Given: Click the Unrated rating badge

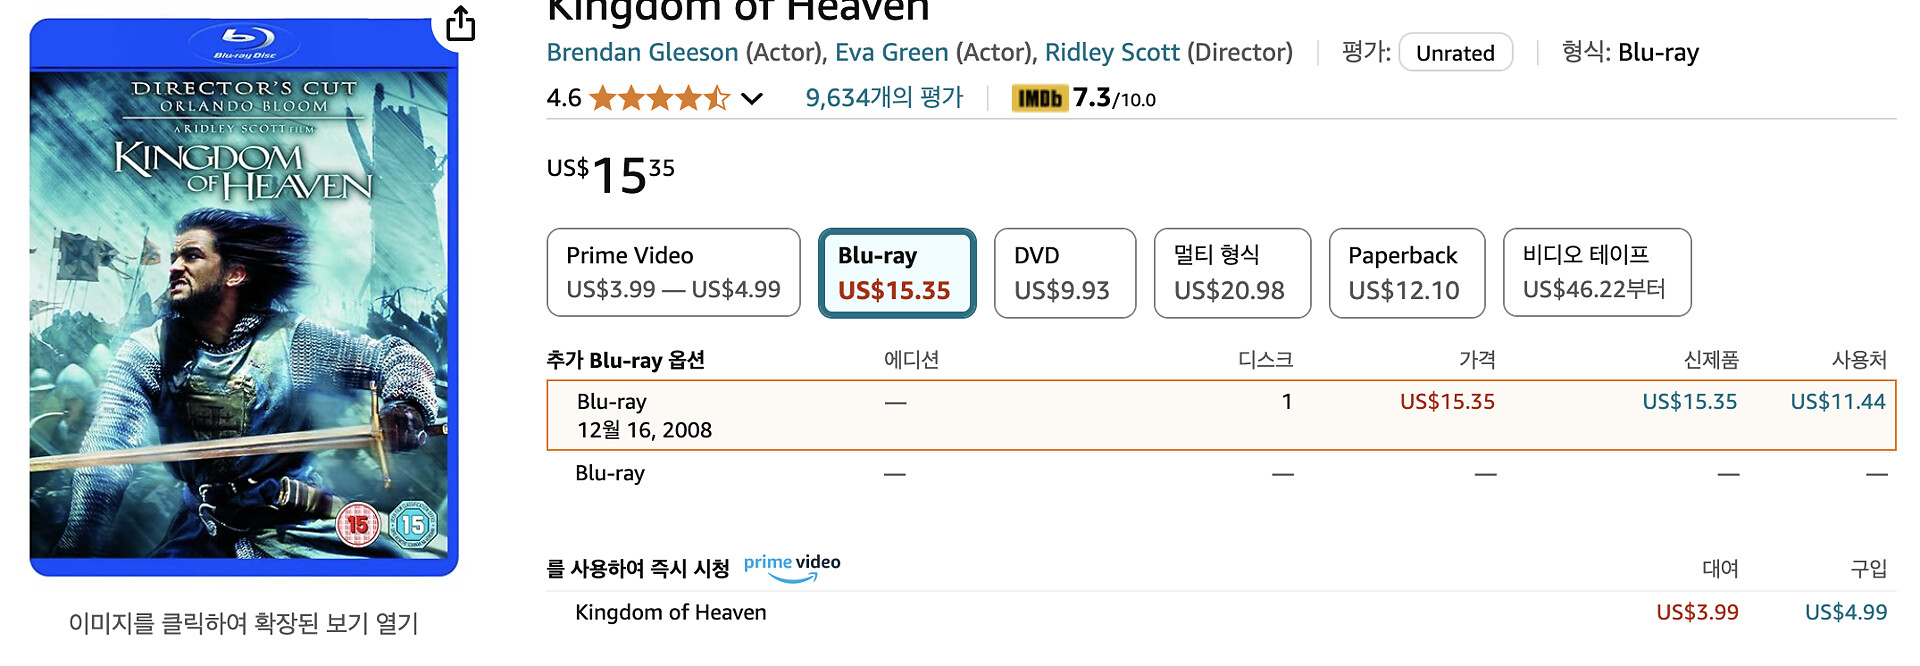Looking at the screenshot, I should pyautogui.click(x=1455, y=53).
